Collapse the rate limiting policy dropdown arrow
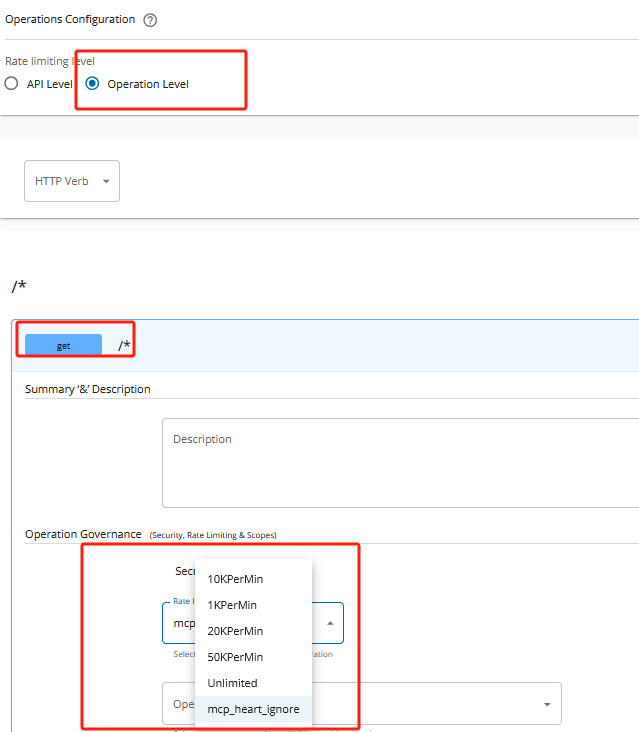The image size is (639, 732). pos(330,623)
